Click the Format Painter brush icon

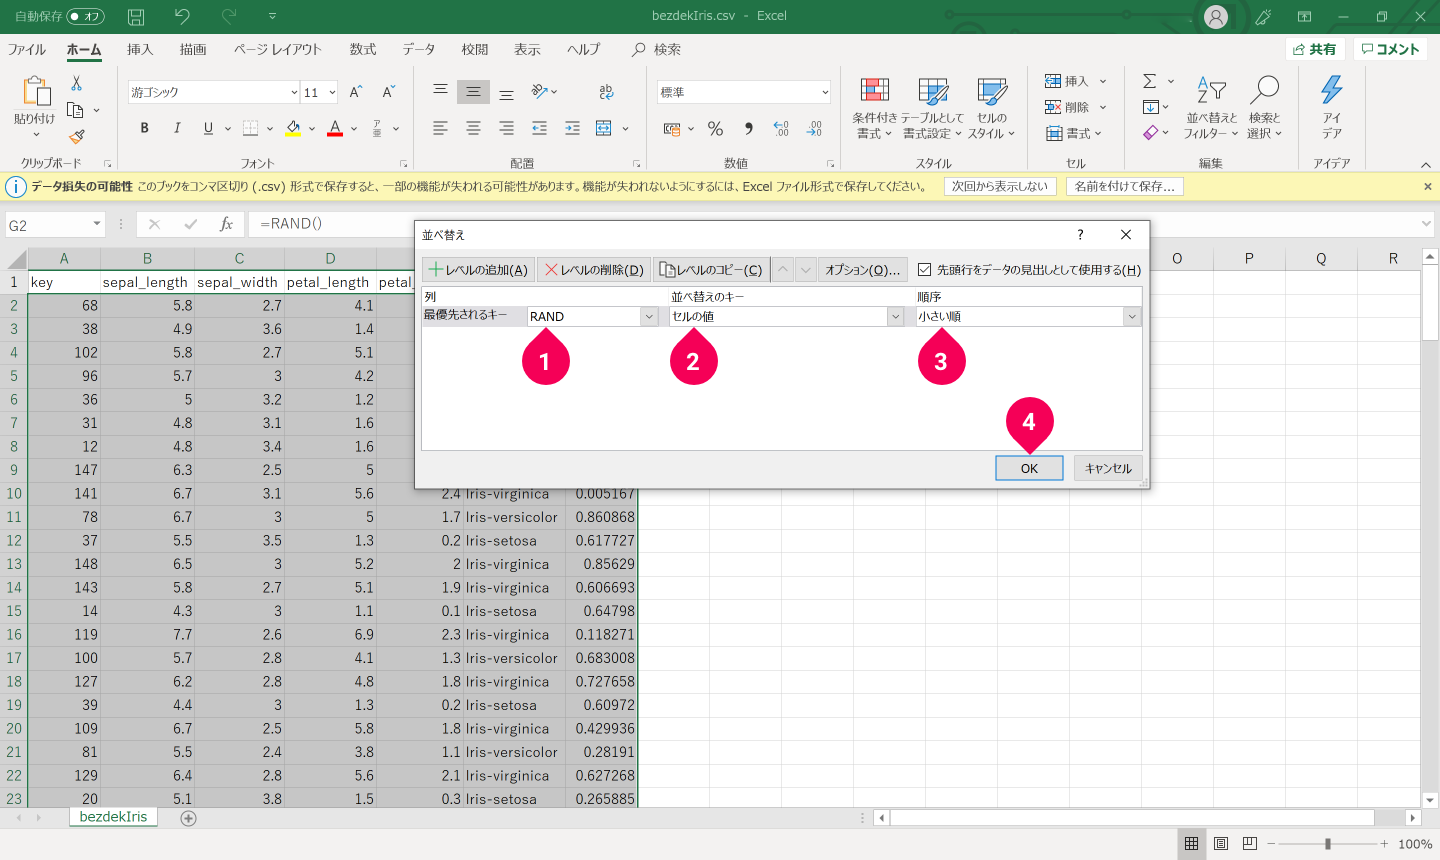pyautogui.click(x=76, y=136)
